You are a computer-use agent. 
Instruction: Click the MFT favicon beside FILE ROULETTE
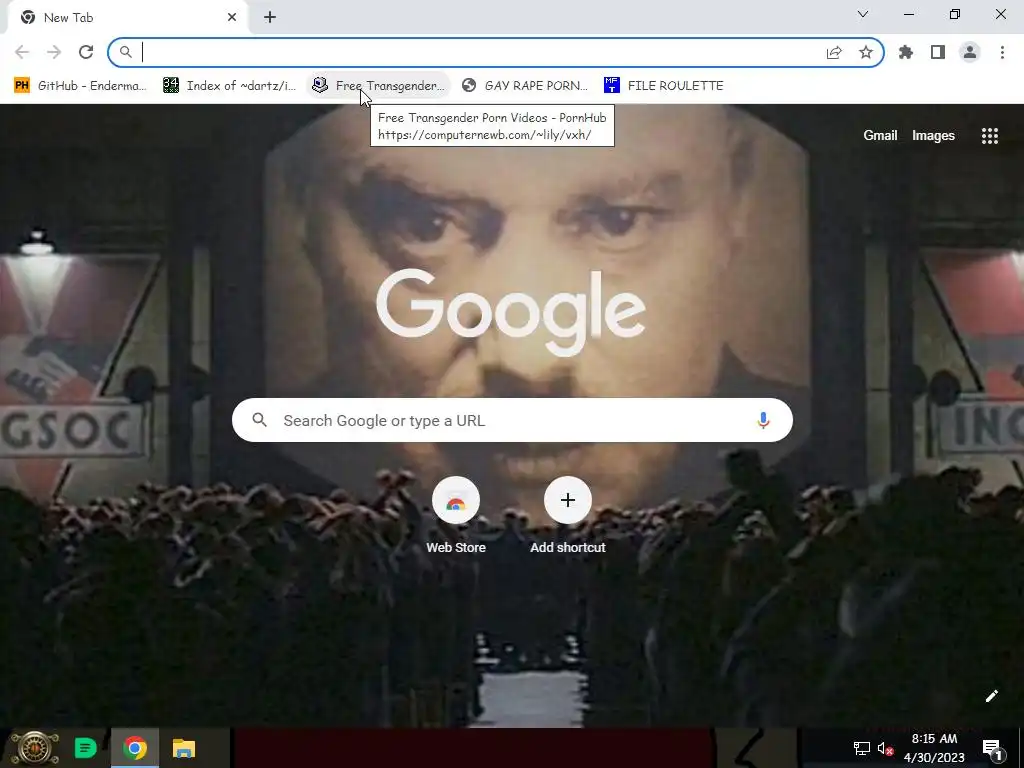click(x=611, y=86)
